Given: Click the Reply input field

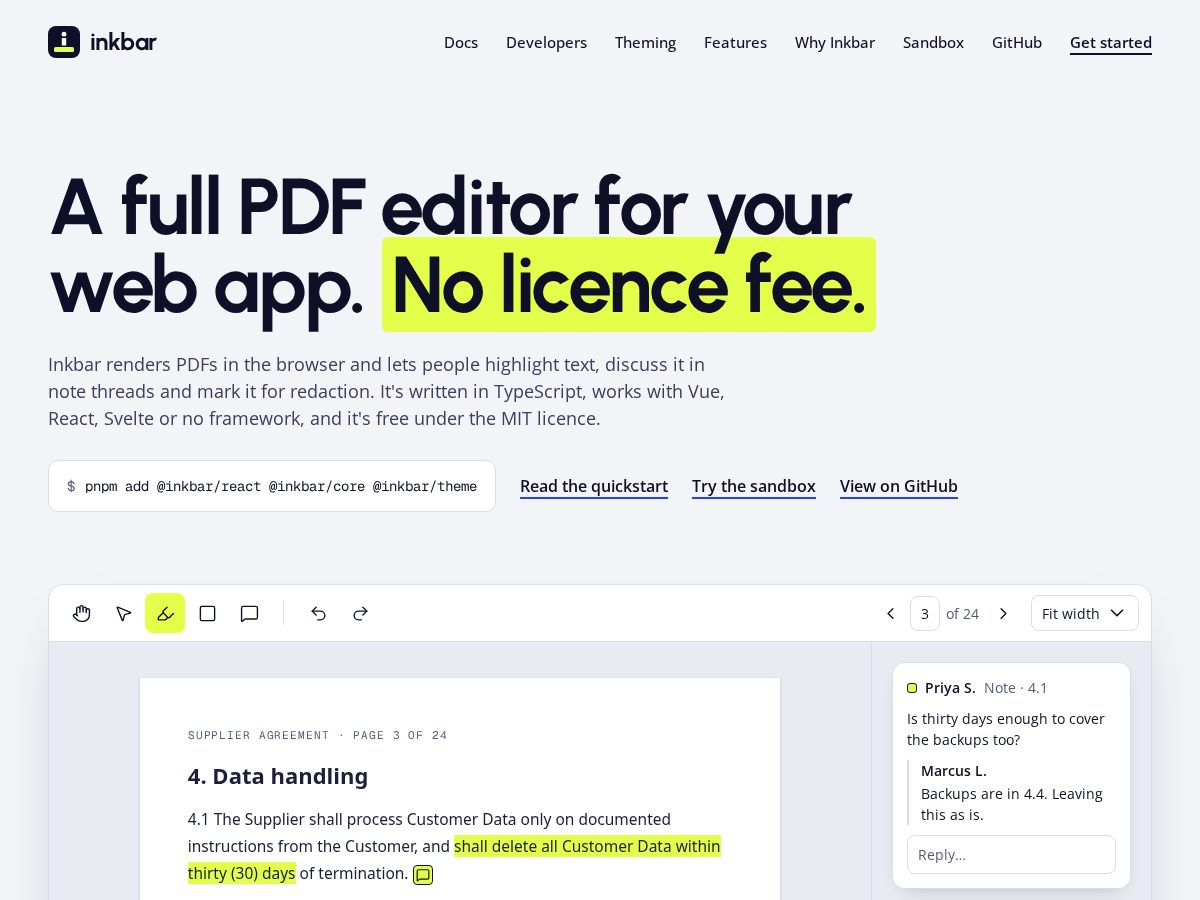Looking at the screenshot, I should point(1011,854).
